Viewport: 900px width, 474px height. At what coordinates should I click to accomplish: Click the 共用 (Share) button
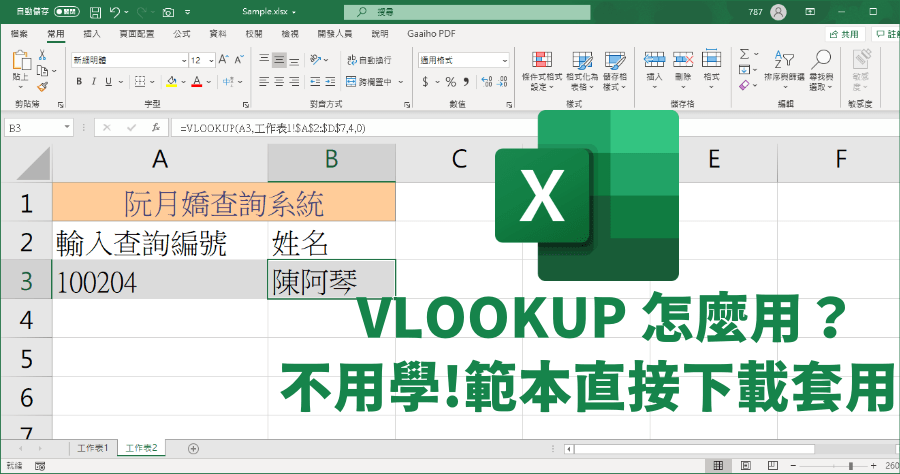[x=845, y=34]
